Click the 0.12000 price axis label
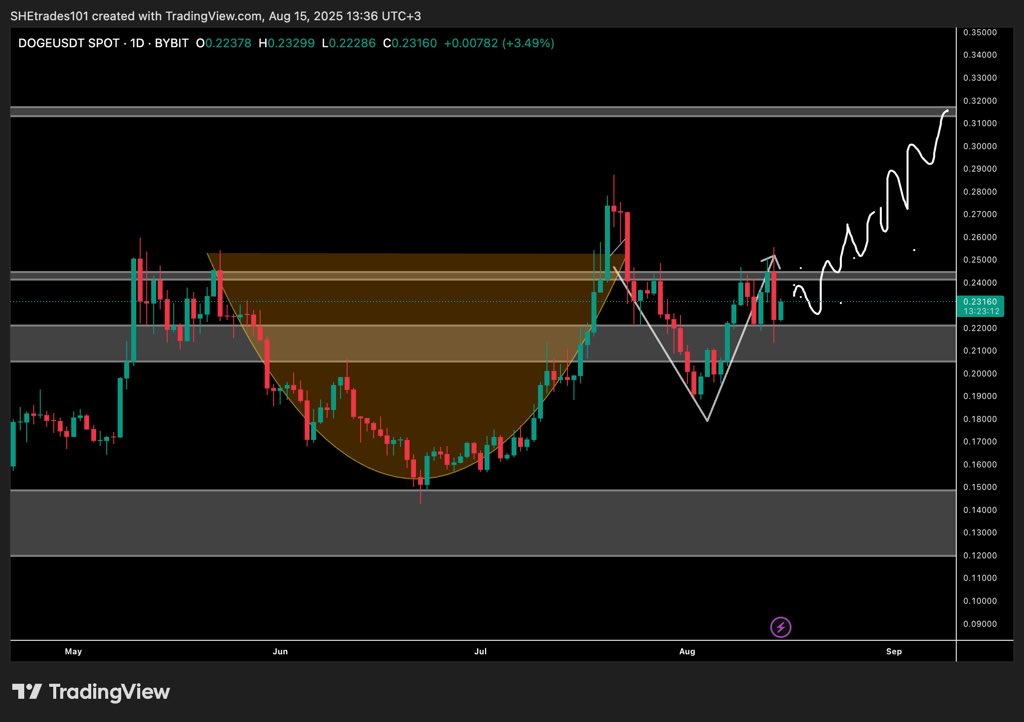Screen dimensions: 1024x722 point(980,556)
